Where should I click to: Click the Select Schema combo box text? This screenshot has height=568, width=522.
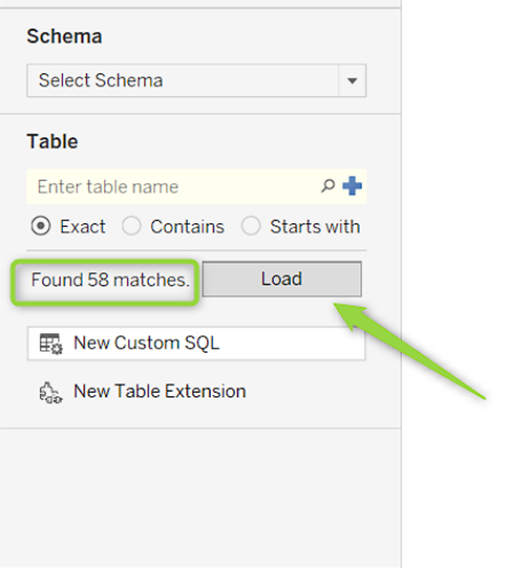101,80
